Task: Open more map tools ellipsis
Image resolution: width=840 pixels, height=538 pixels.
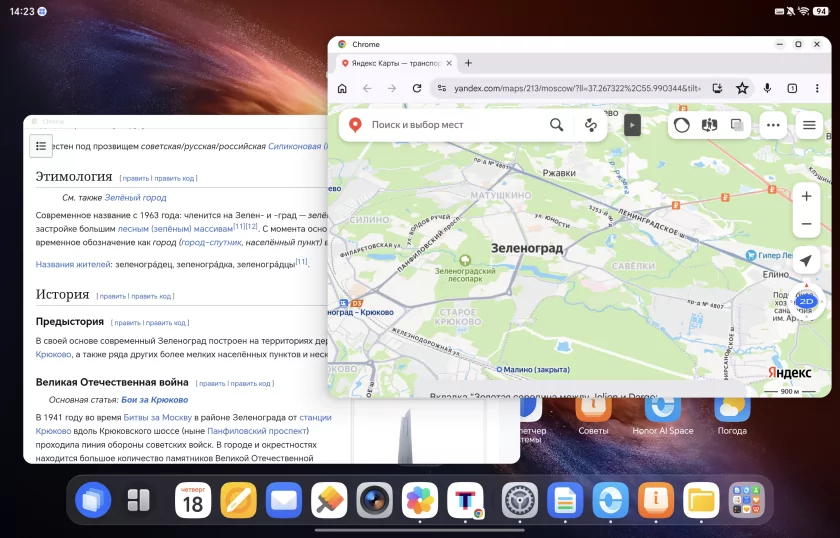Action: pos(773,125)
